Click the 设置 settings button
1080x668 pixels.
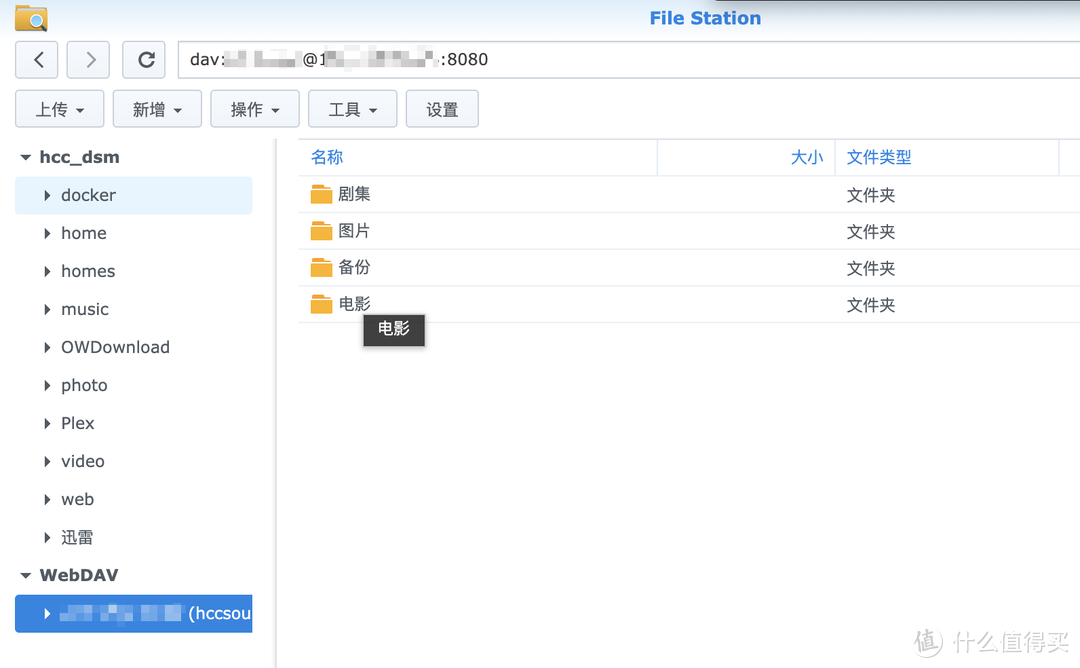tap(442, 109)
